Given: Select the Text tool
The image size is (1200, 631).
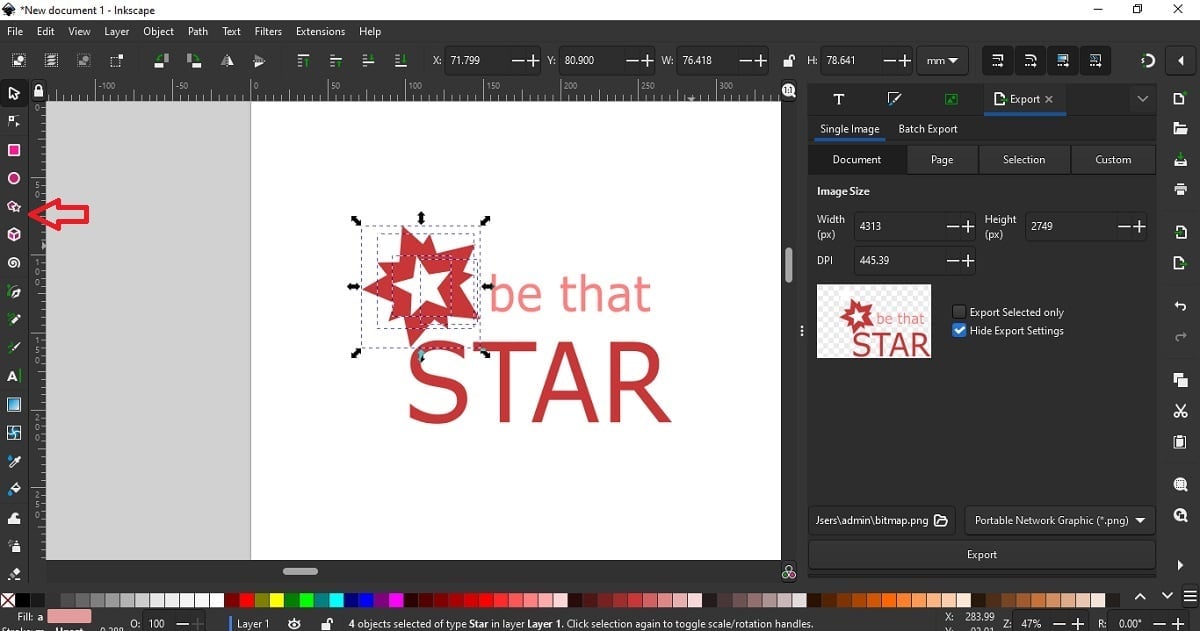Looking at the screenshot, I should tap(14, 376).
